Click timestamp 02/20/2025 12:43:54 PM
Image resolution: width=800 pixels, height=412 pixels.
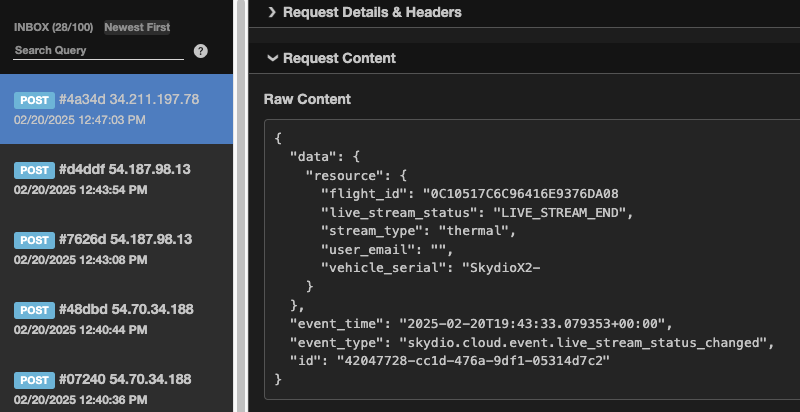[x=81, y=190]
